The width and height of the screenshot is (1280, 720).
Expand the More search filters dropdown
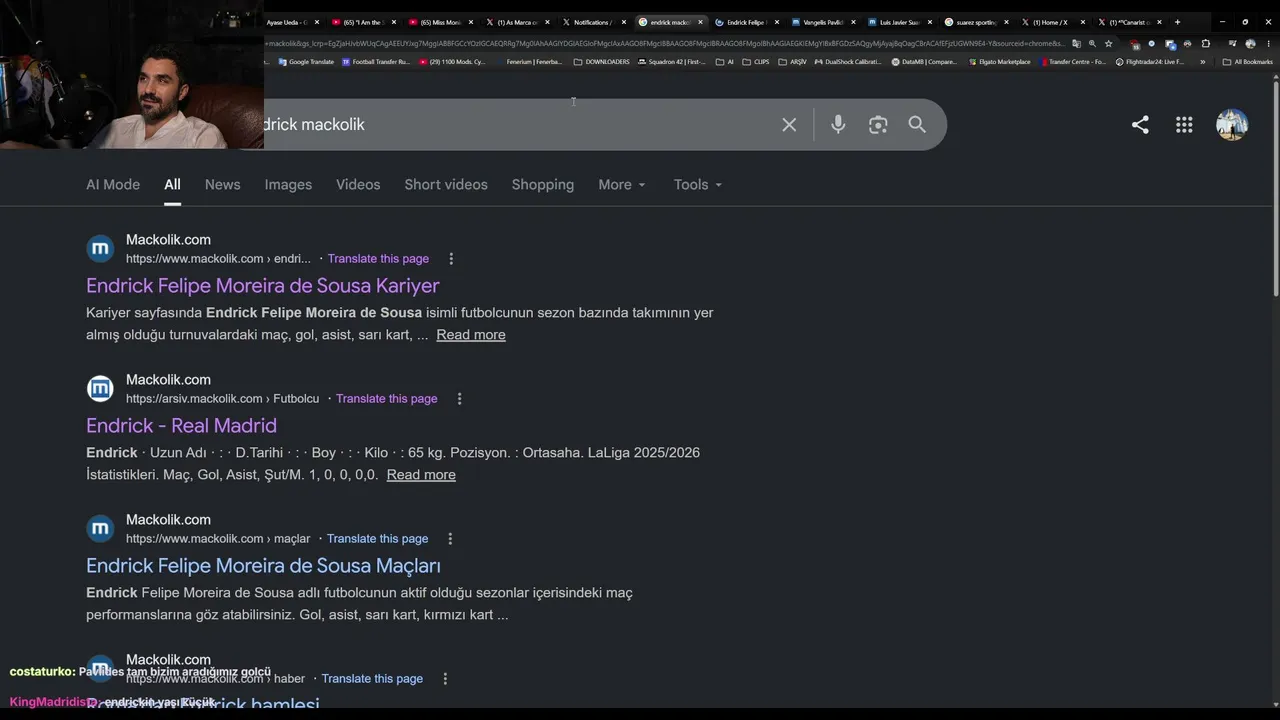tap(622, 185)
